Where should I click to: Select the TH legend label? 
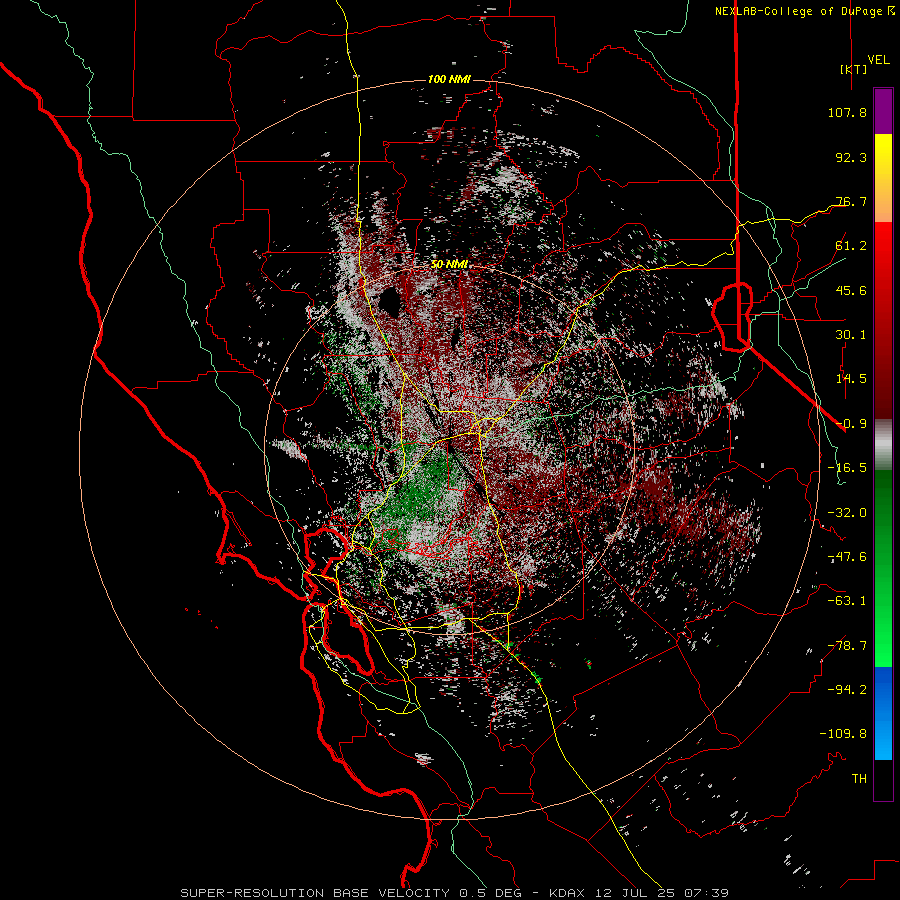coord(859,779)
